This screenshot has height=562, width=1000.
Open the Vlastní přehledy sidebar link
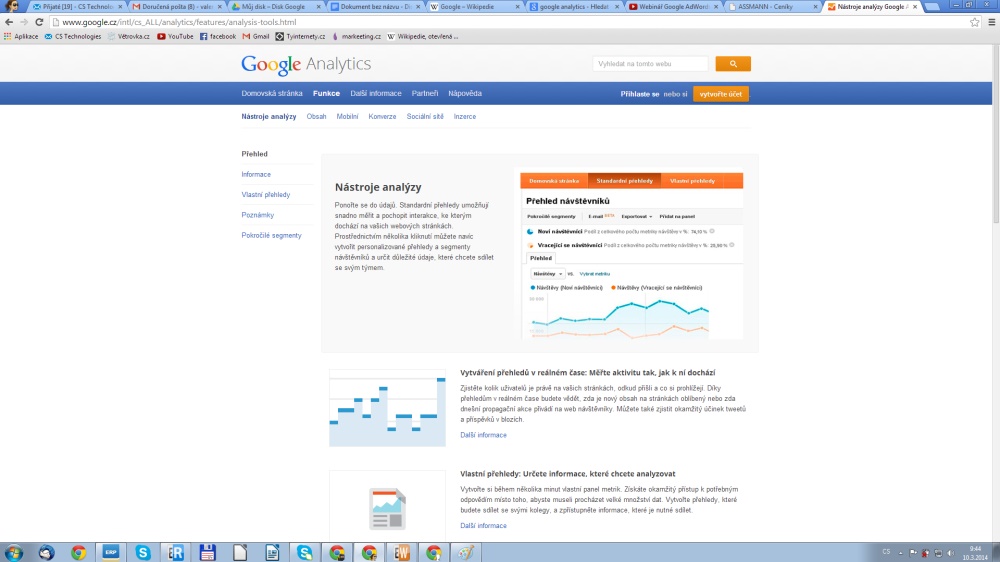265,195
